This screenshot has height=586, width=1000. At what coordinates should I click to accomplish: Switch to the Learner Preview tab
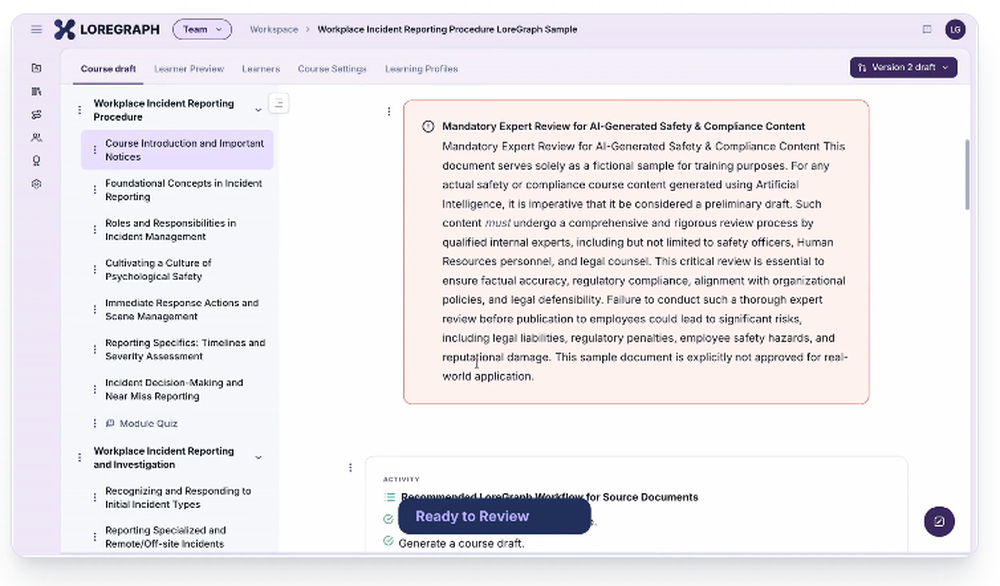pyautogui.click(x=189, y=69)
